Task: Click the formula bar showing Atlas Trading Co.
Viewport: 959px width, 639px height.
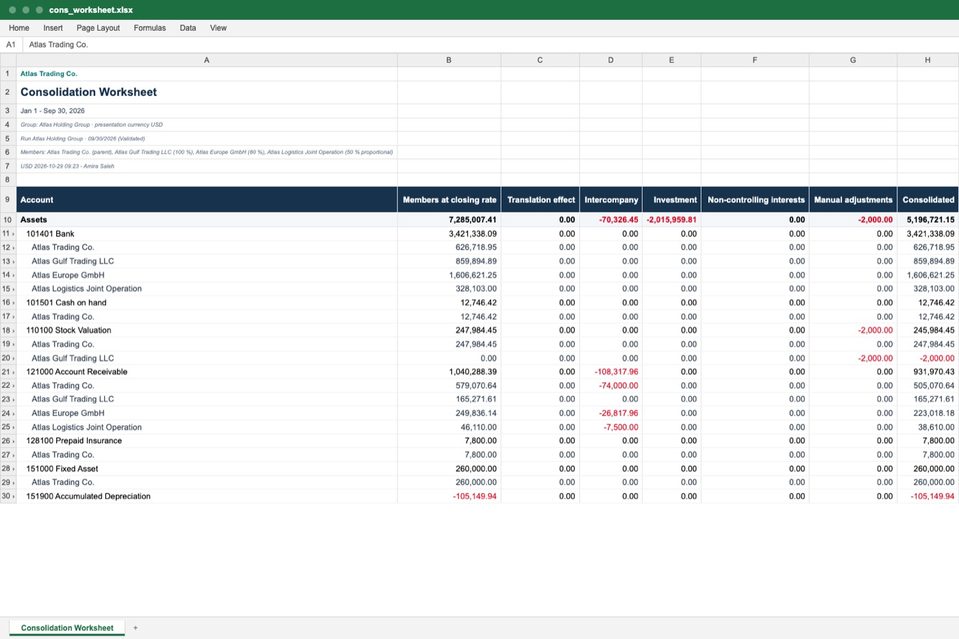Action: click(491, 45)
